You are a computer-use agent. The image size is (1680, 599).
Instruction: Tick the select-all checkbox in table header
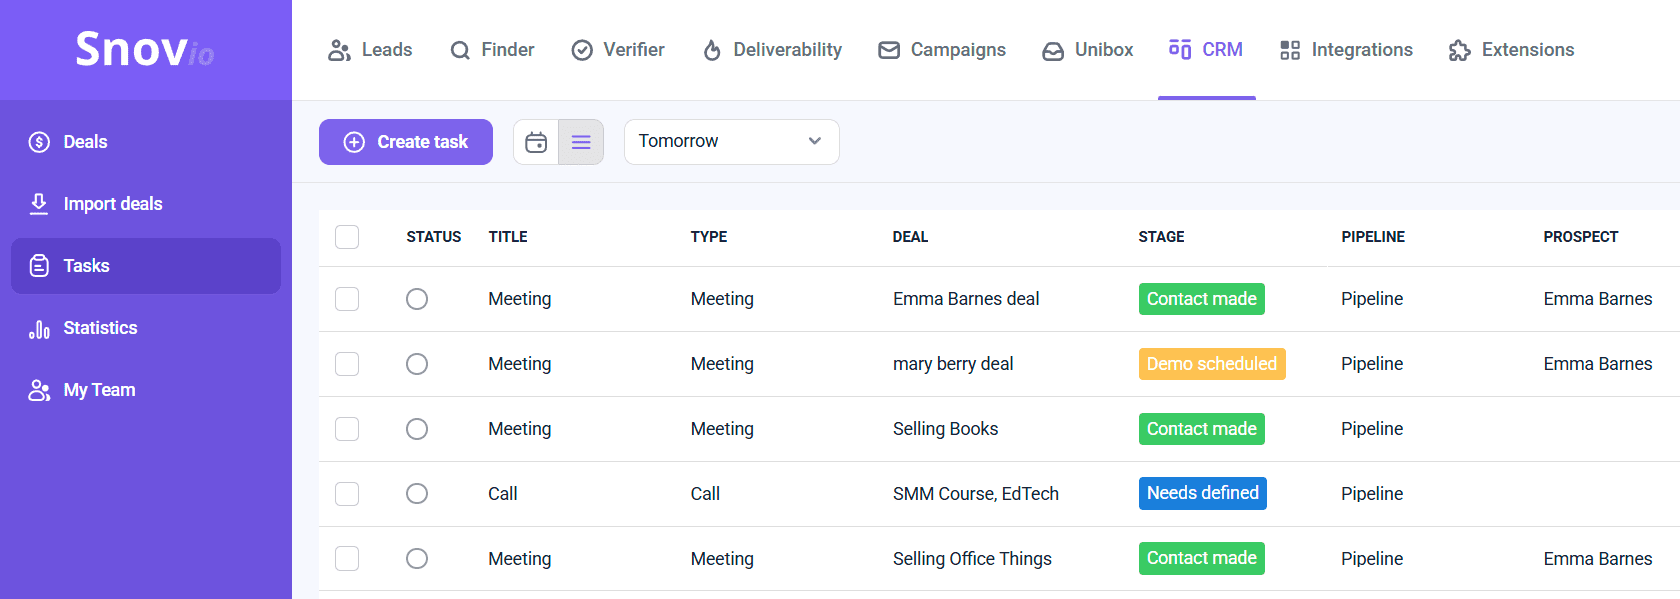[347, 237]
